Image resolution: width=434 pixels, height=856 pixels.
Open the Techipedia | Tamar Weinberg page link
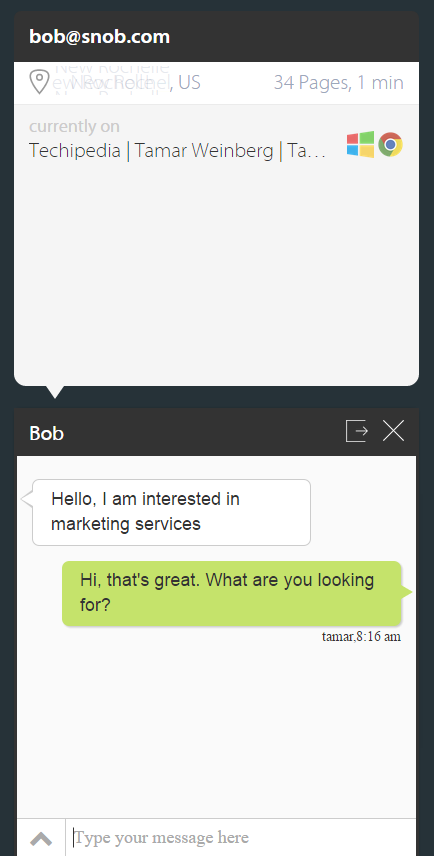coord(177,151)
